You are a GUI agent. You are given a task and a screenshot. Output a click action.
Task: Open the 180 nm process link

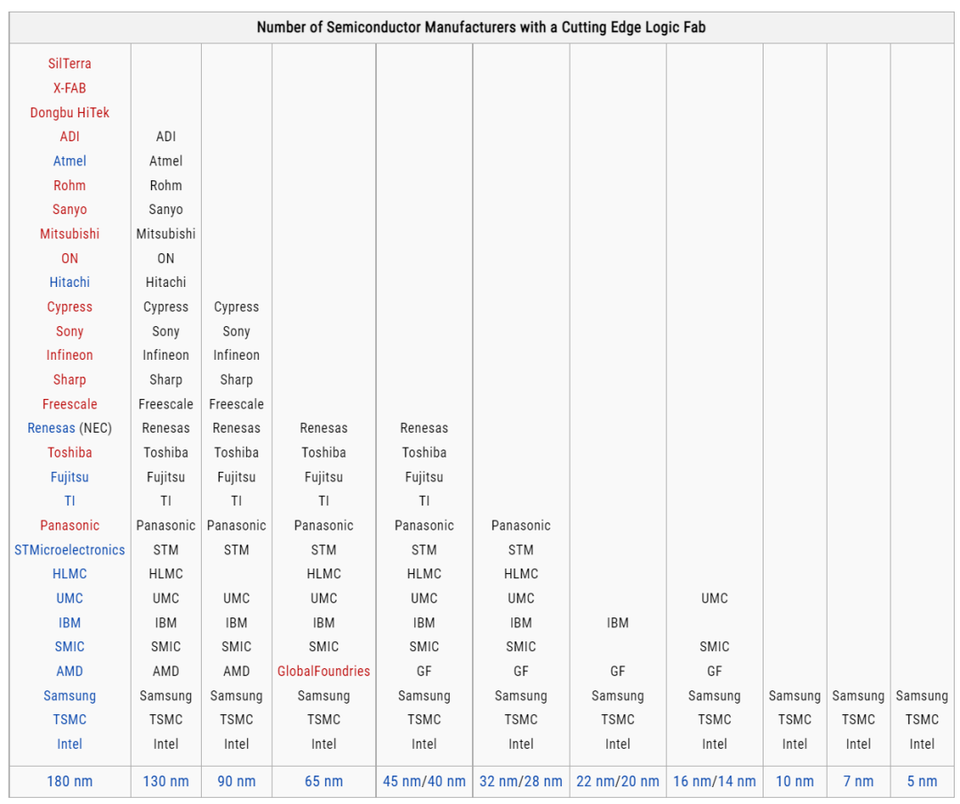click(x=70, y=781)
